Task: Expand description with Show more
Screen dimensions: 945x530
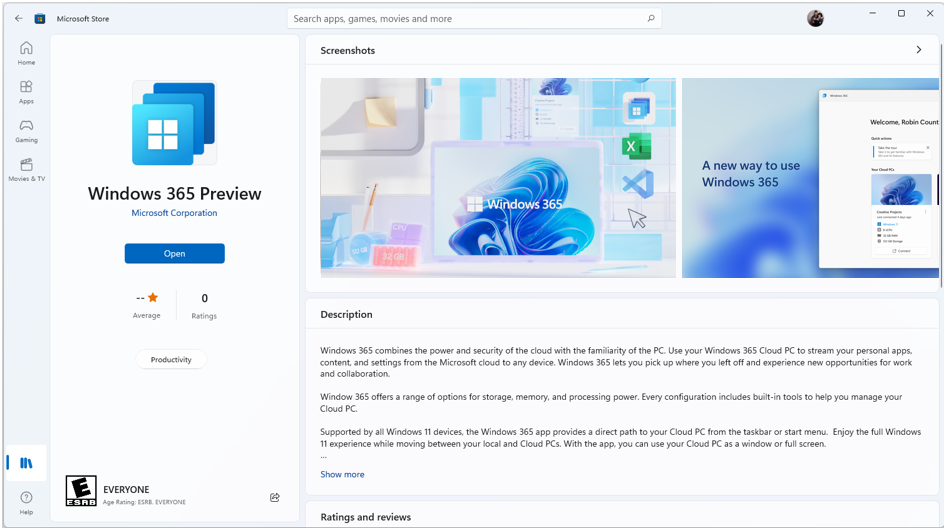Action: click(x=342, y=475)
